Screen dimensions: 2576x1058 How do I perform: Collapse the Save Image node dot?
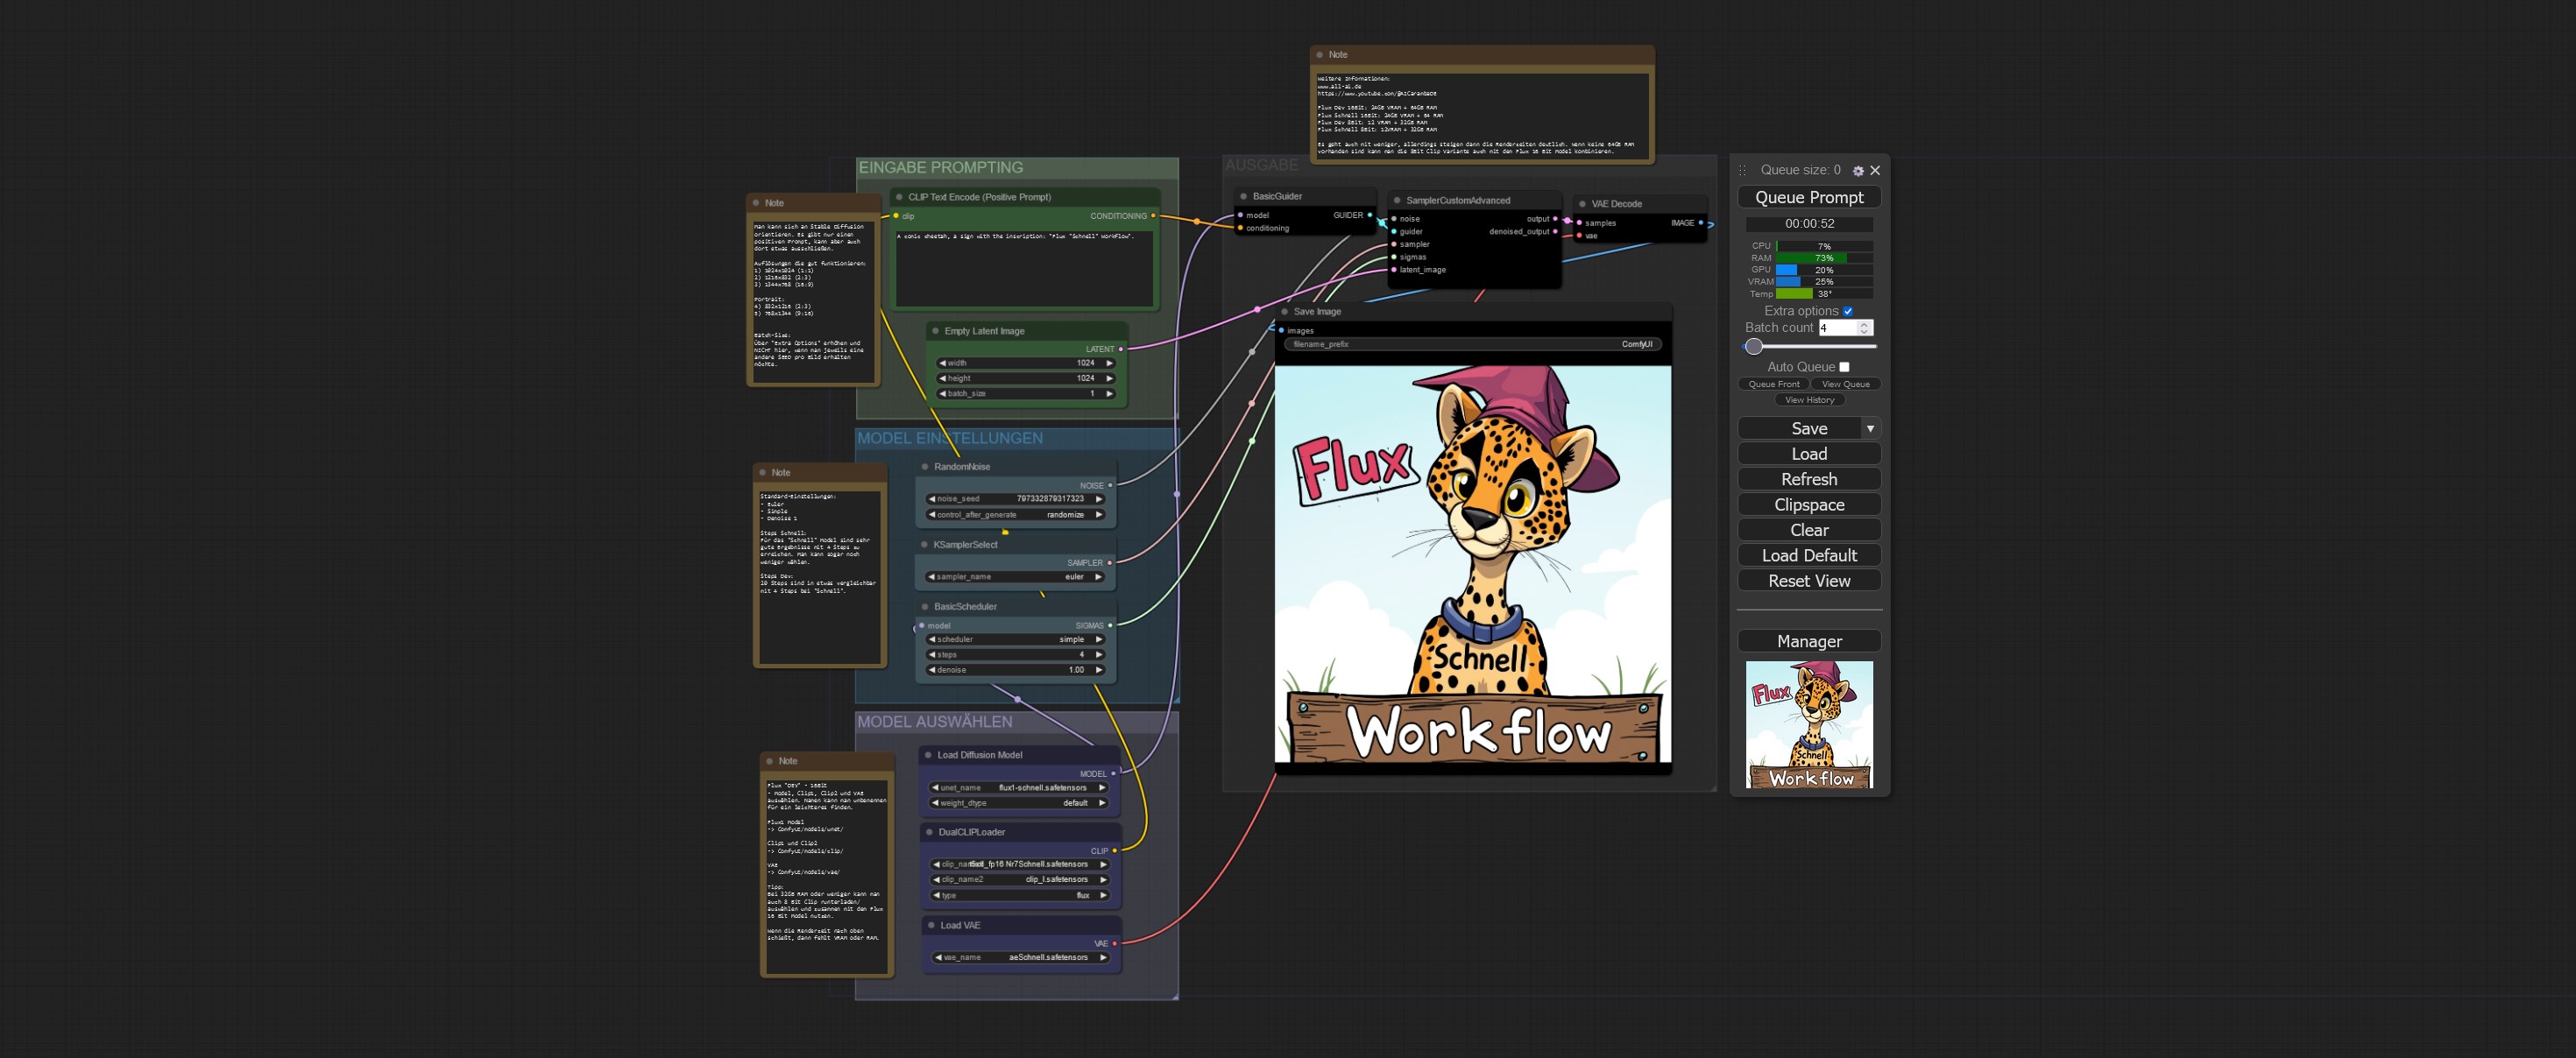[1285, 312]
